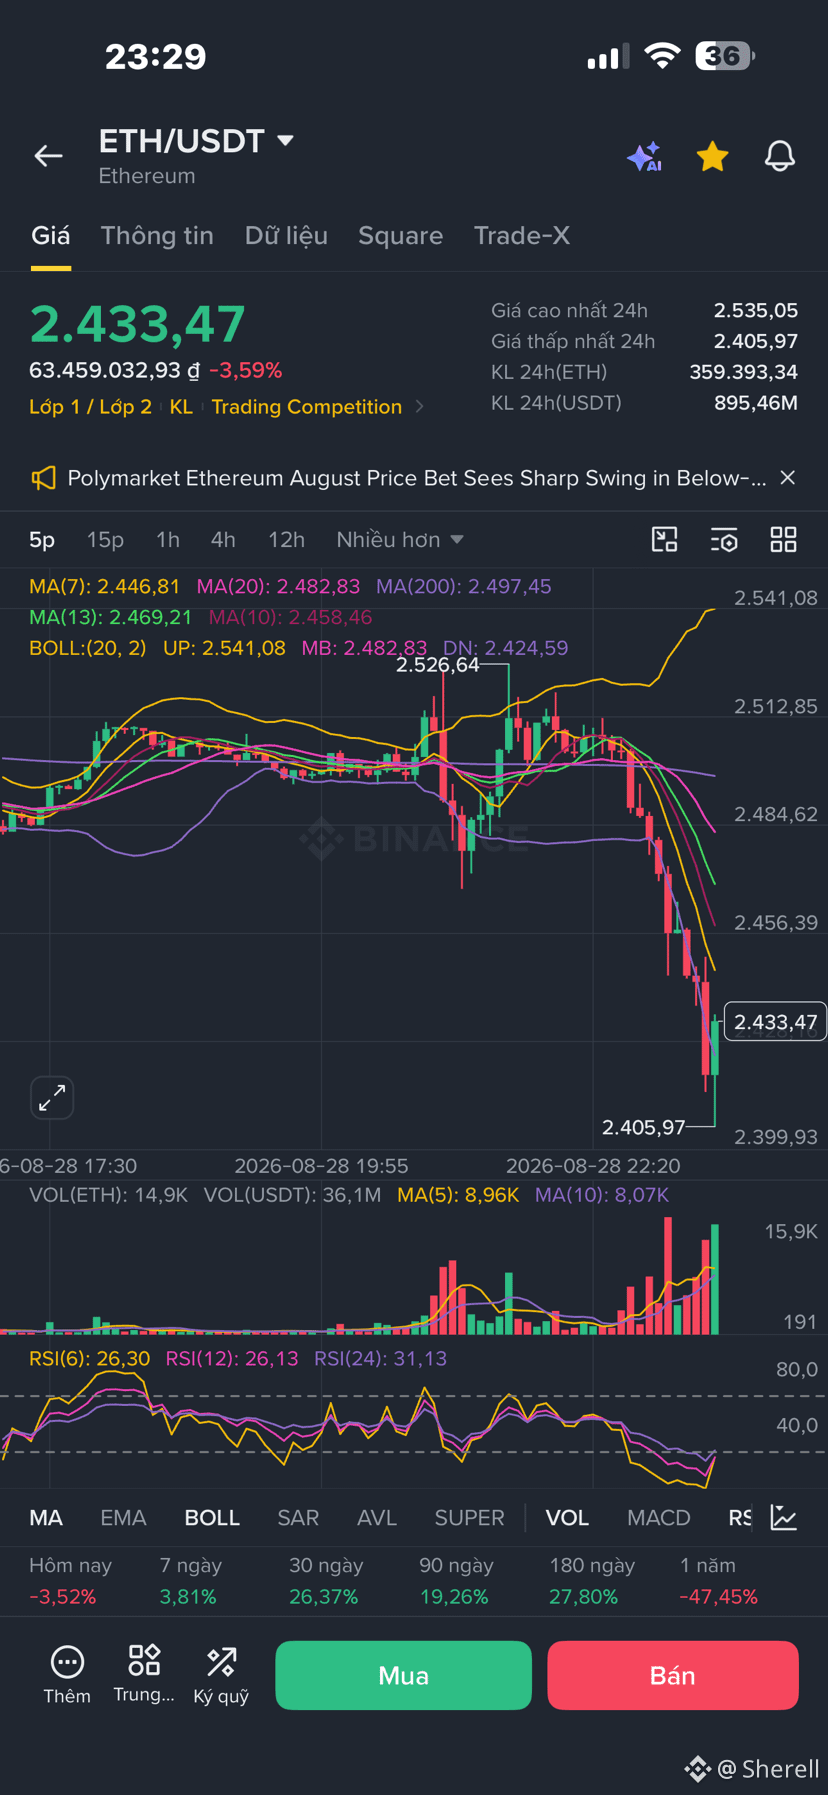Image resolution: width=828 pixels, height=1795 pixels.
Task: Toggle the VOL sub-indicator
Action: pos(567,1518)
